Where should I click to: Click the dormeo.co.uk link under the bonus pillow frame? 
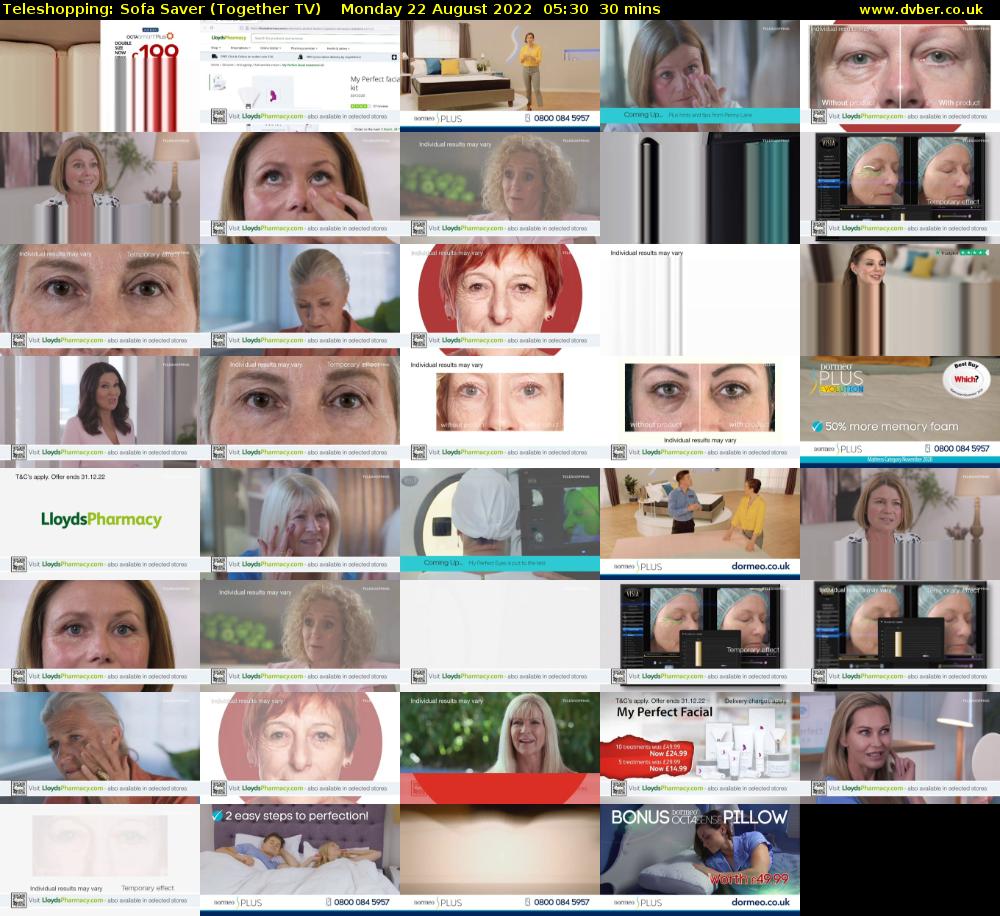pos(760,902)
